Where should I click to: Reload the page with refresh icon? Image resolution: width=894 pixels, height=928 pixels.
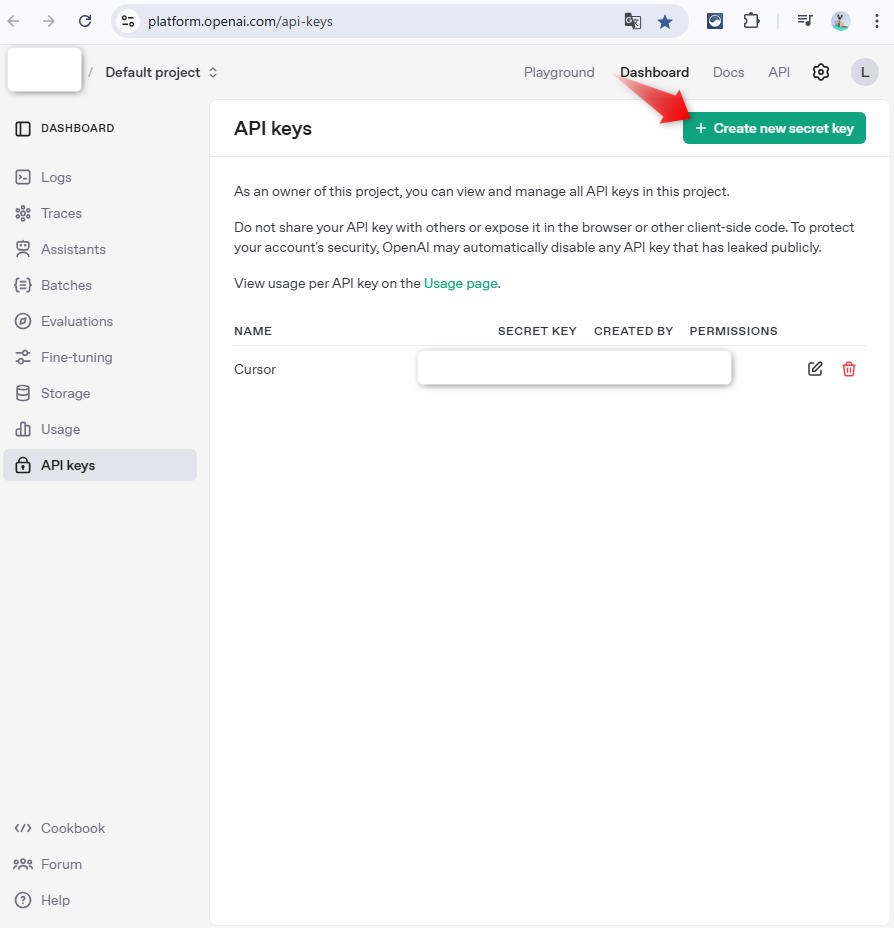coord(85,21)
